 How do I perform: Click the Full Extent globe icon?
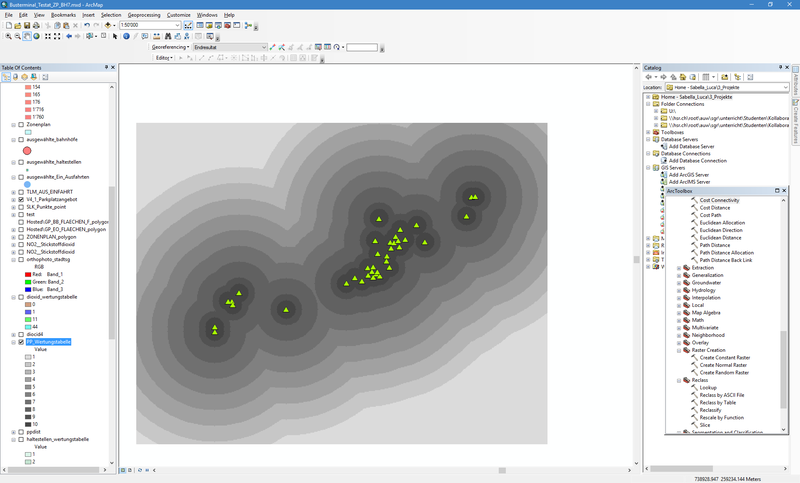[x=37, y=36]
